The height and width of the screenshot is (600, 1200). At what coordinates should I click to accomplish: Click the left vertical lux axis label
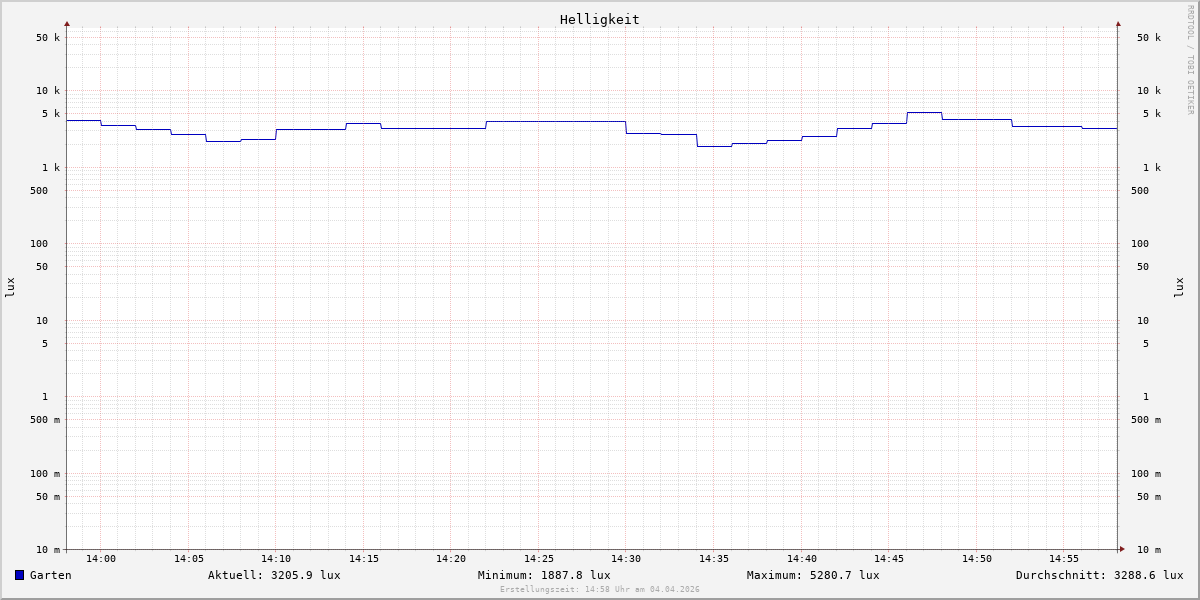click(x=10, y=287)
